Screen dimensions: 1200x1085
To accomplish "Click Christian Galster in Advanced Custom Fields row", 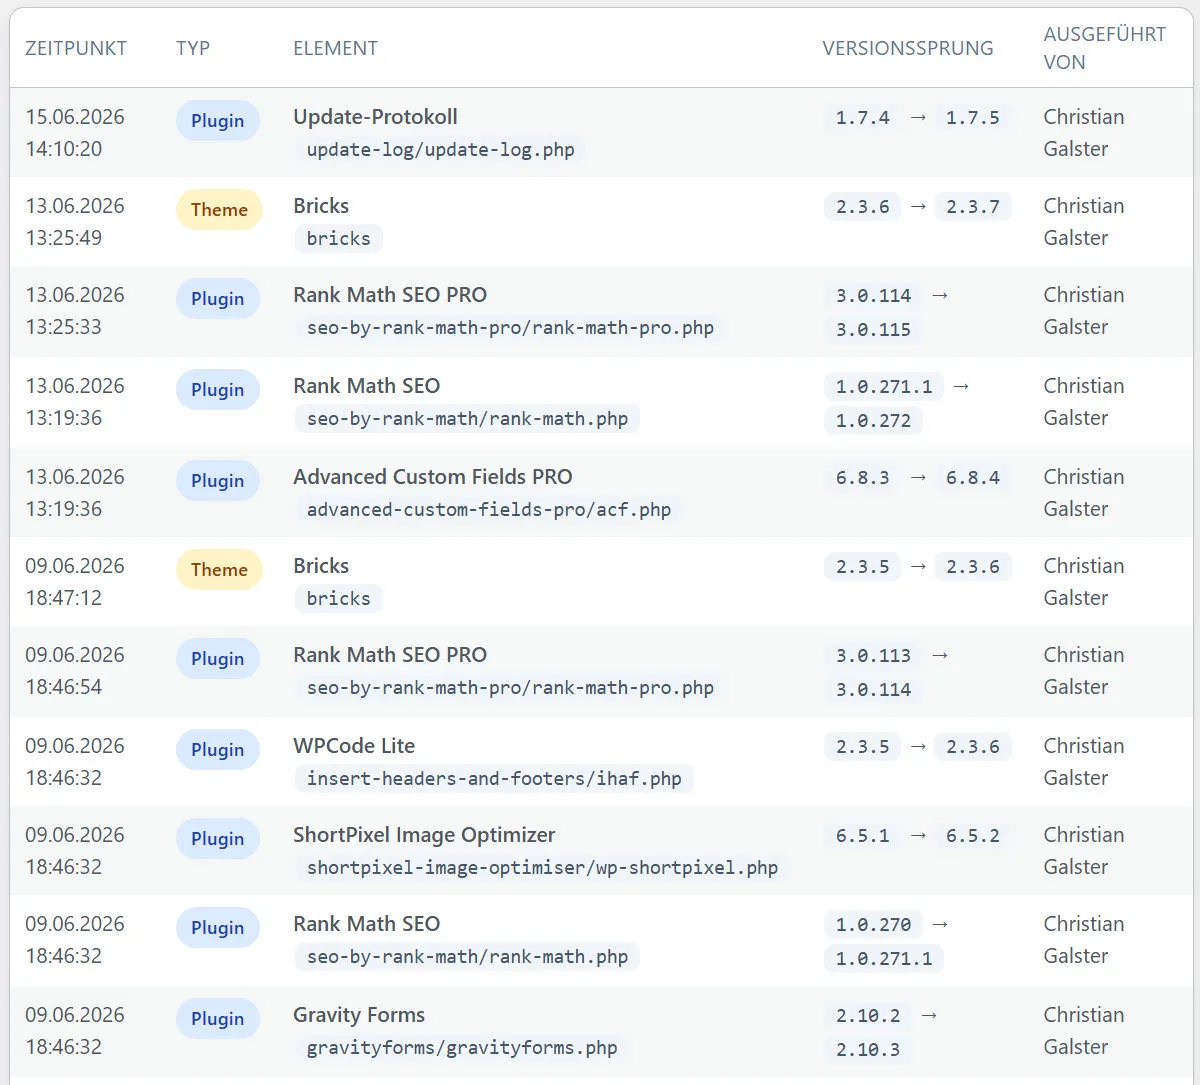I will tap(1083, 493).
